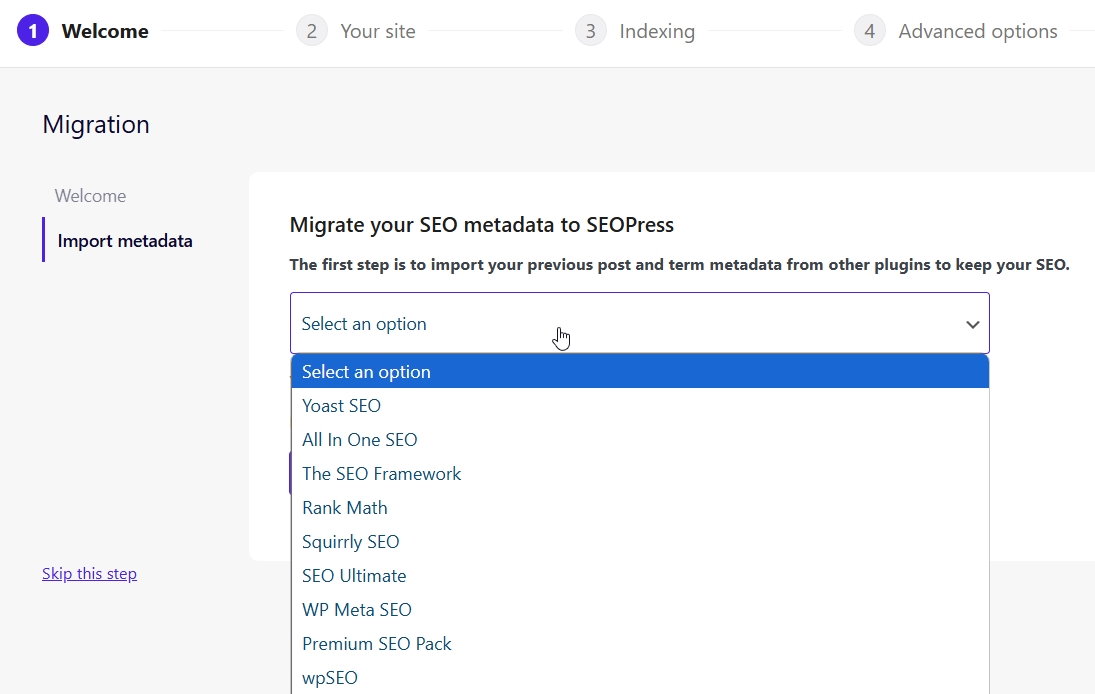Click the step 3 number circle
The height and width of the screenshot is (694, 1095).
(x=591, y=31)
